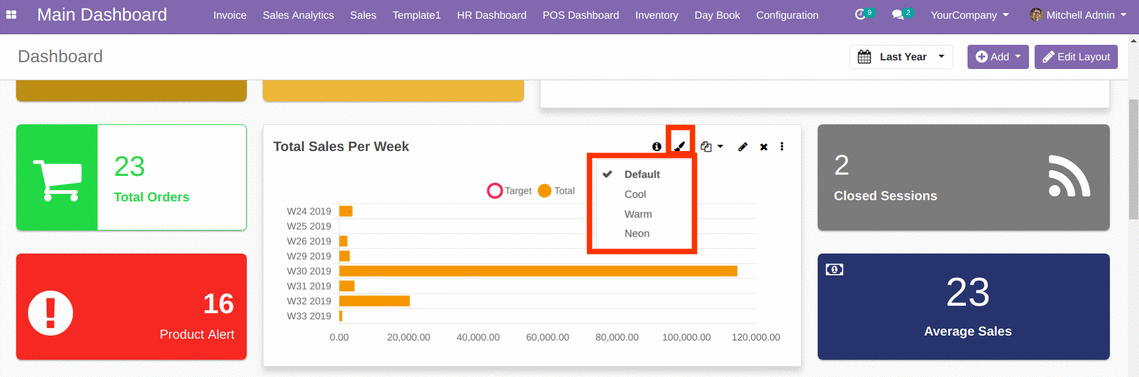Click the pencil edit icon on chart
Image resolution: width=1139 pixels, height=377 pixels.
pos(742,147)
